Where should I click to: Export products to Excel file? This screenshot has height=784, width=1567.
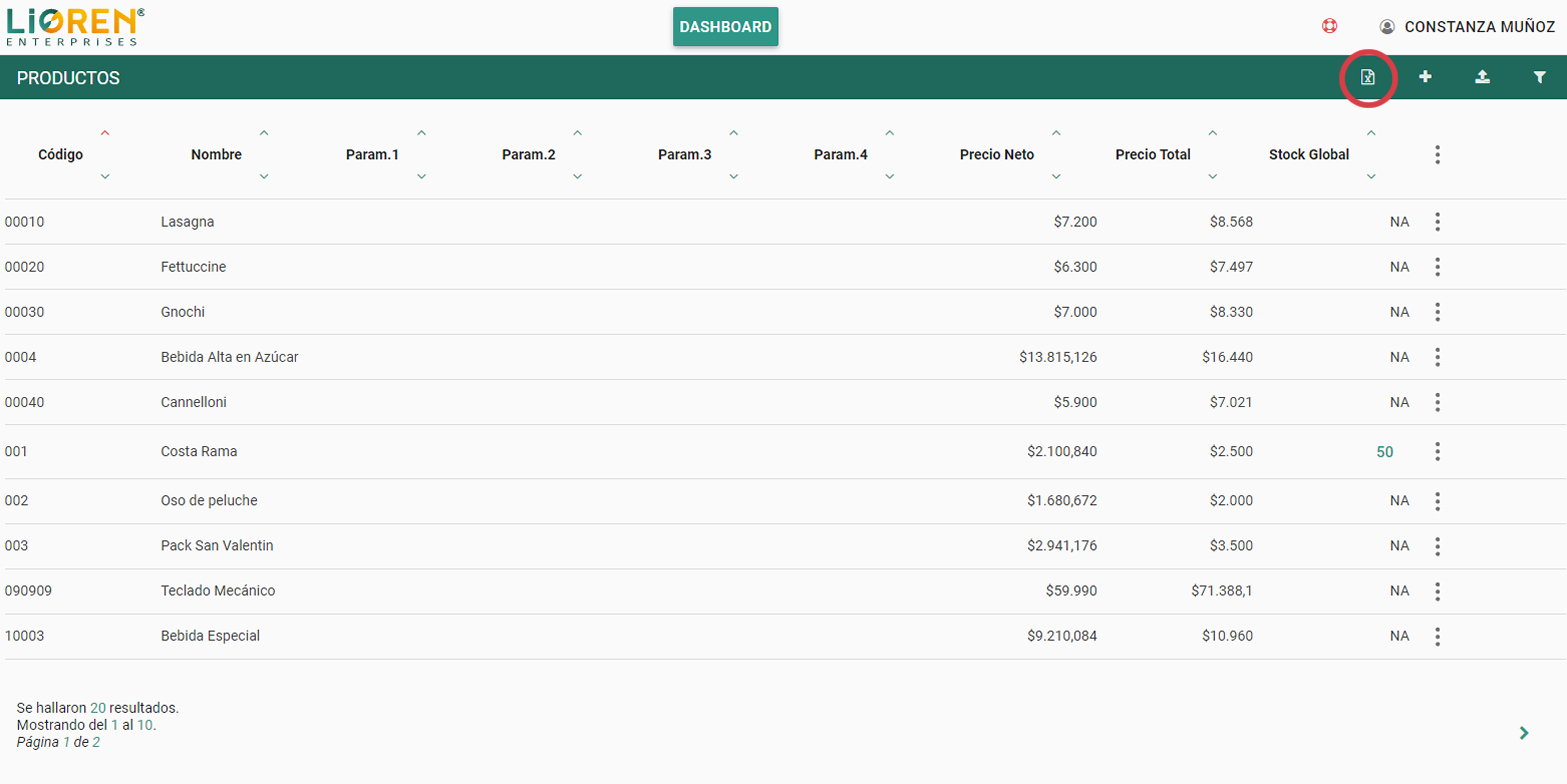coord(1368,77)
